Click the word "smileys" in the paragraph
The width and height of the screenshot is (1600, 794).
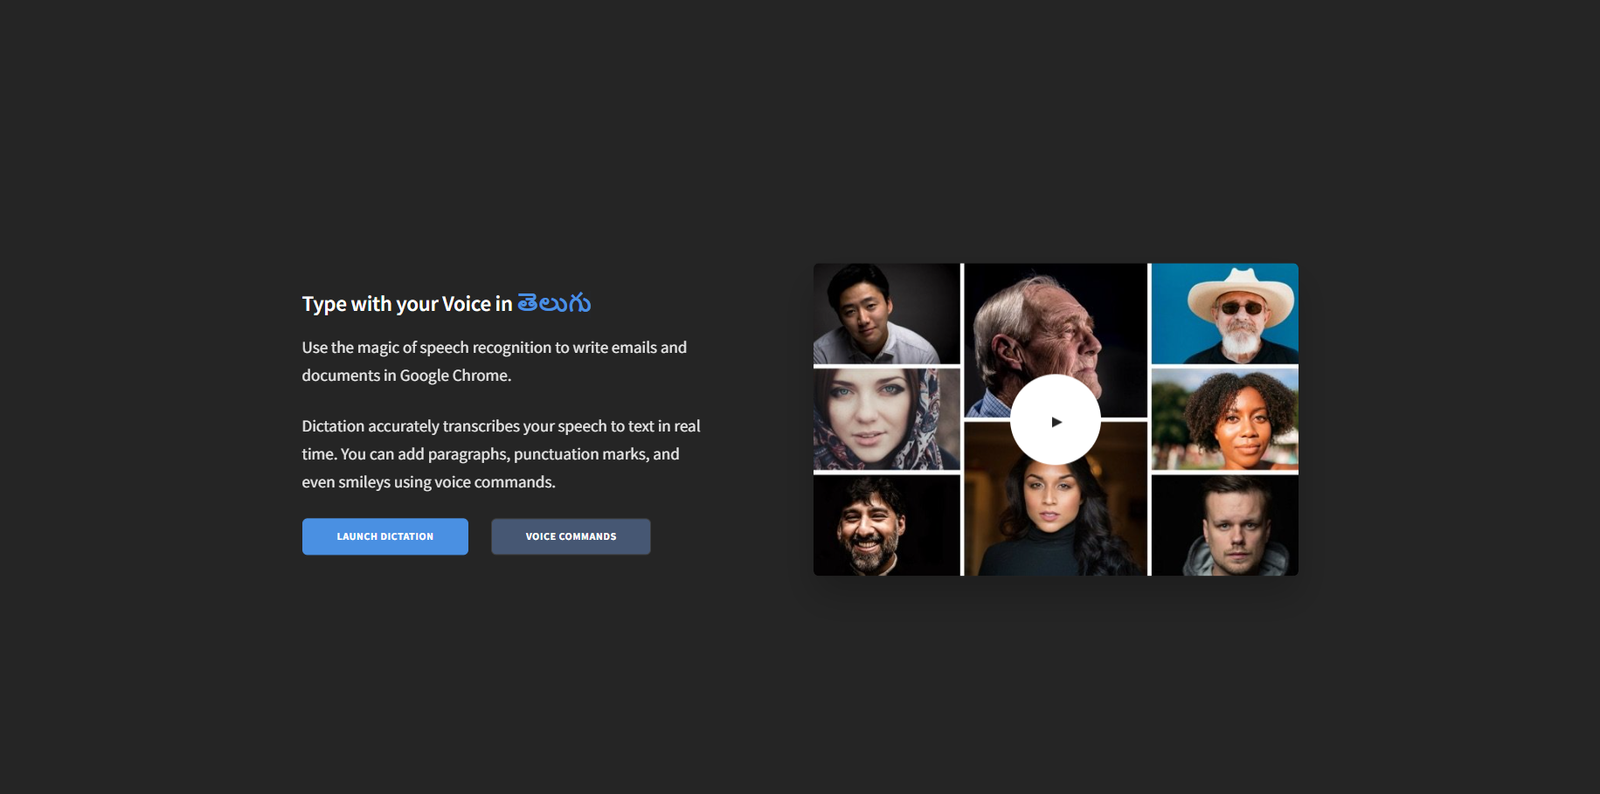click(x=364, y=482)
